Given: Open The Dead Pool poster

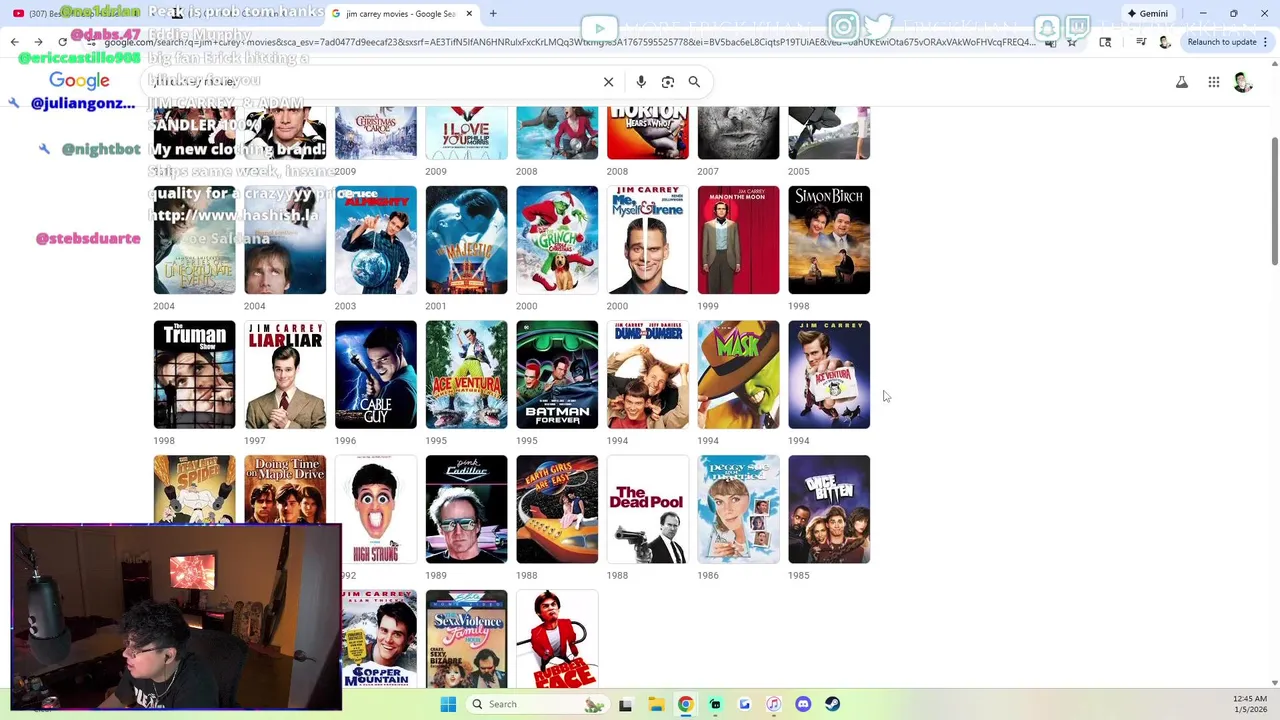Looking at the screenshot, I should click(648, 509).
